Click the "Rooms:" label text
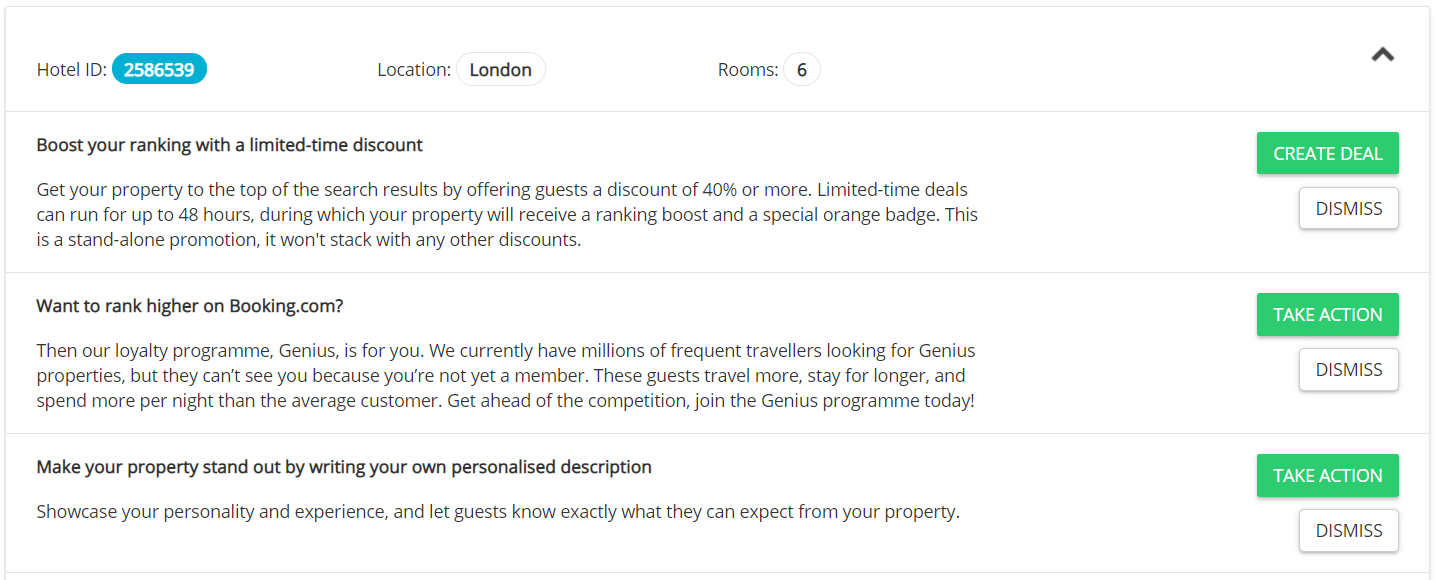This screenshot has width=1435, height=580. click(747, 70)
